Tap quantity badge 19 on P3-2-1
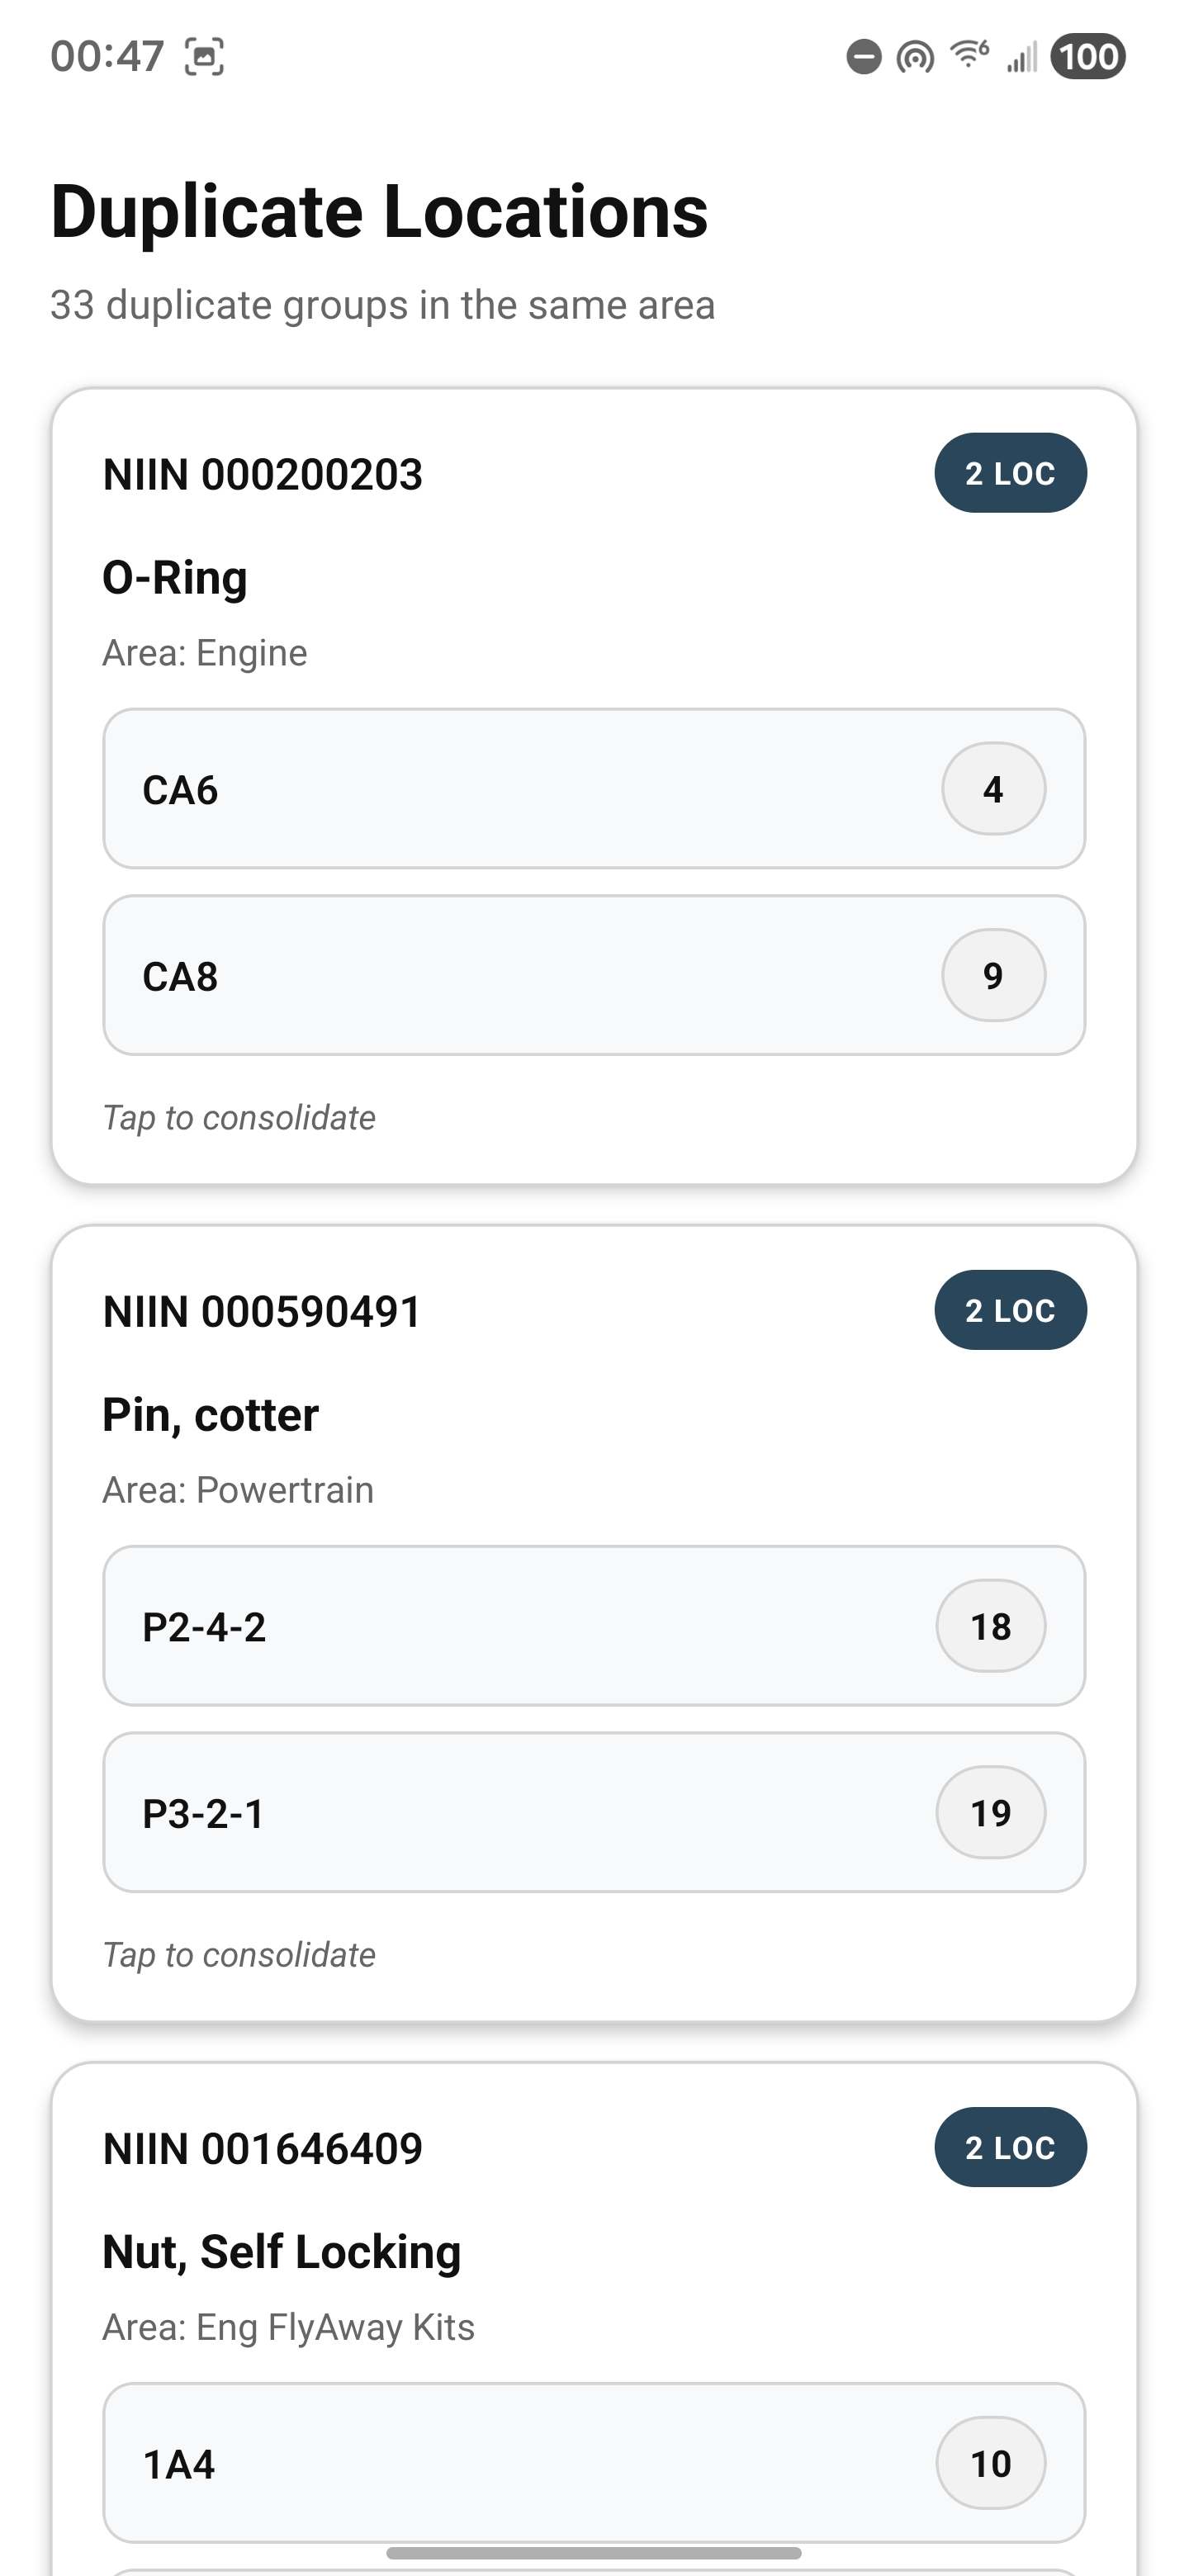The image size is (1189, 2576). pos(991,1812)
